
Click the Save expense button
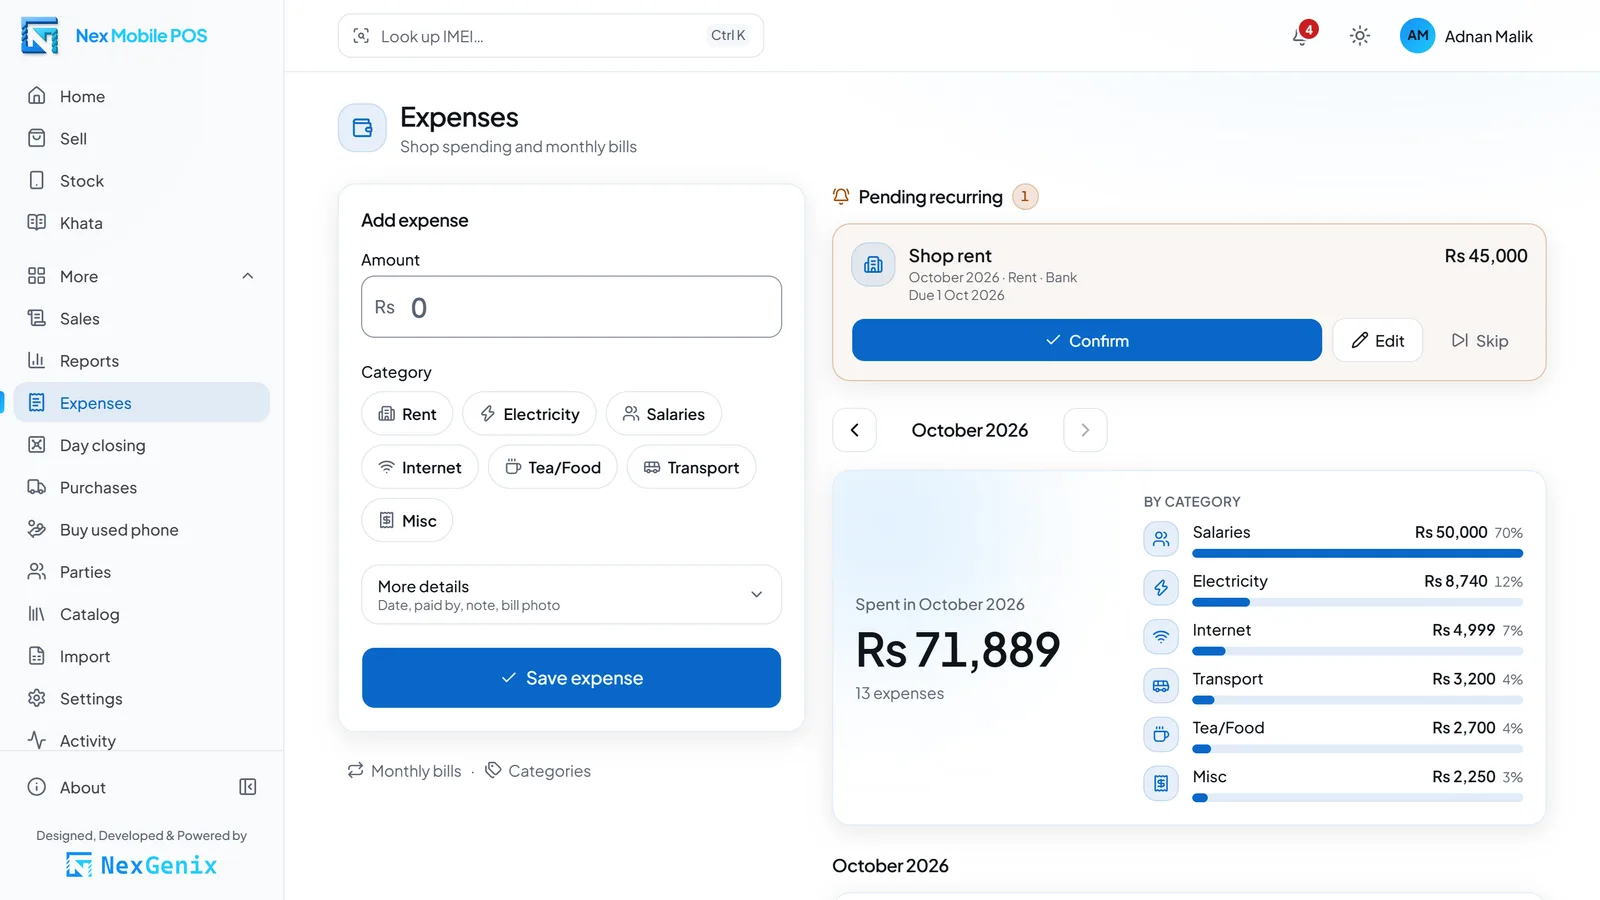pyautogui.click(x=571, y=678)
